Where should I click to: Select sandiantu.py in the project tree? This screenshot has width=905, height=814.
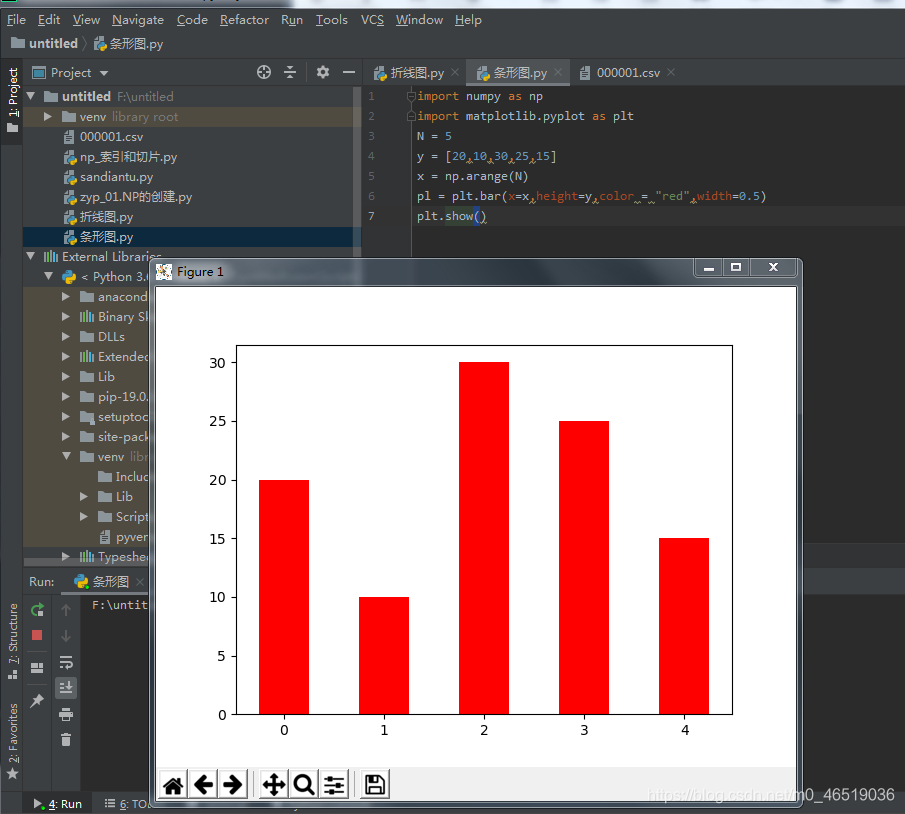tap(116, 177)
